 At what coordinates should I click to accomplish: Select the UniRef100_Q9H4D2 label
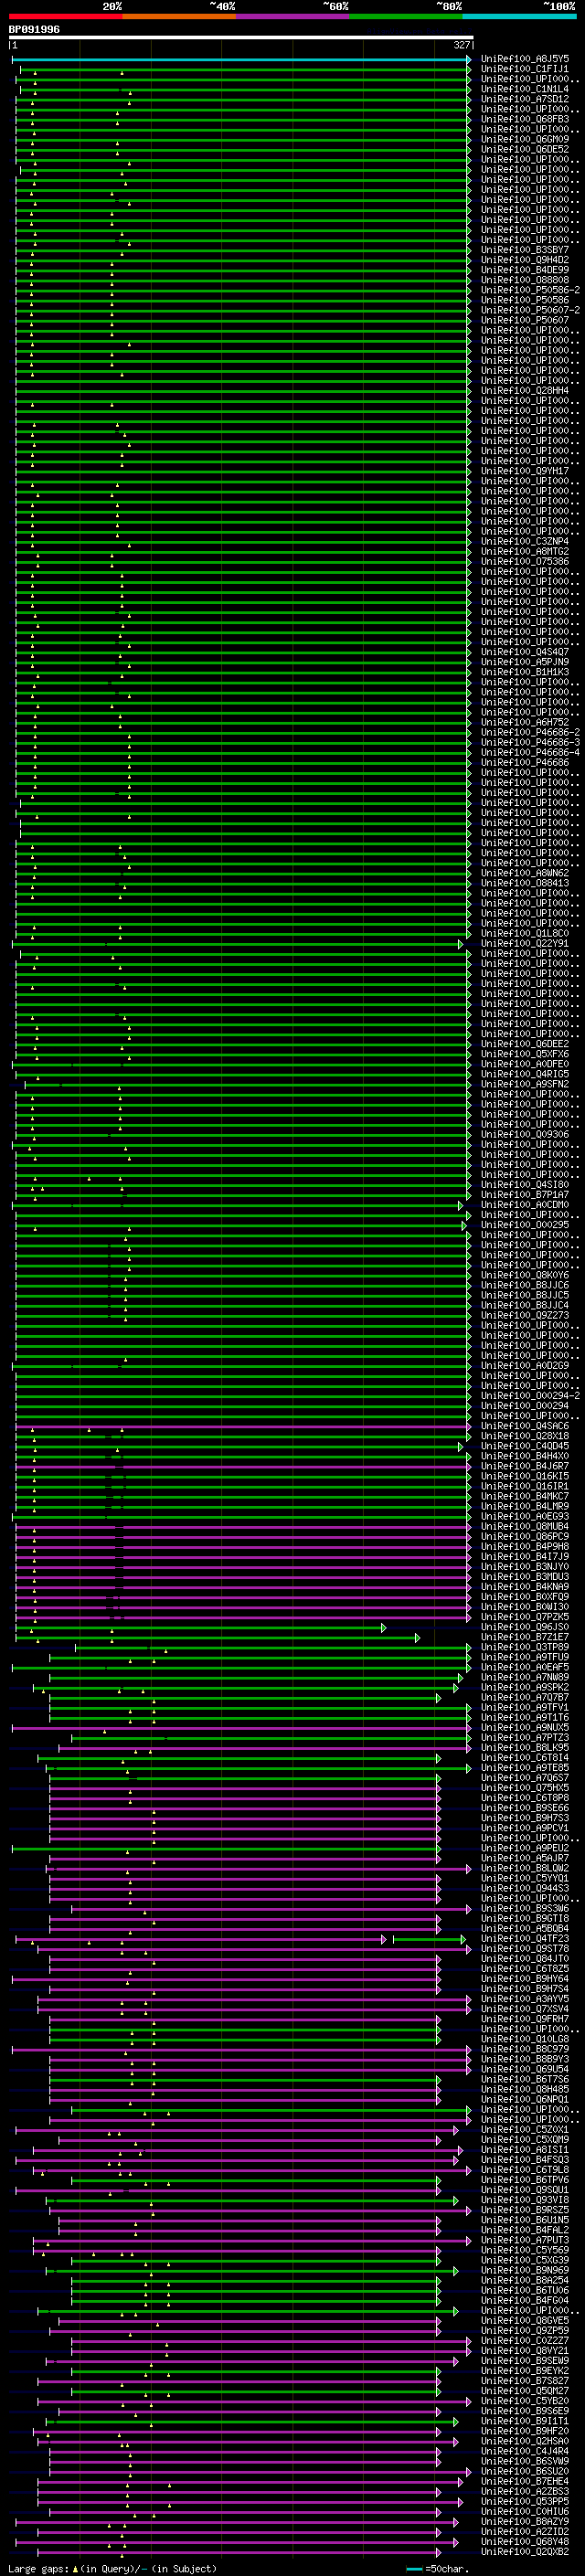525,260
